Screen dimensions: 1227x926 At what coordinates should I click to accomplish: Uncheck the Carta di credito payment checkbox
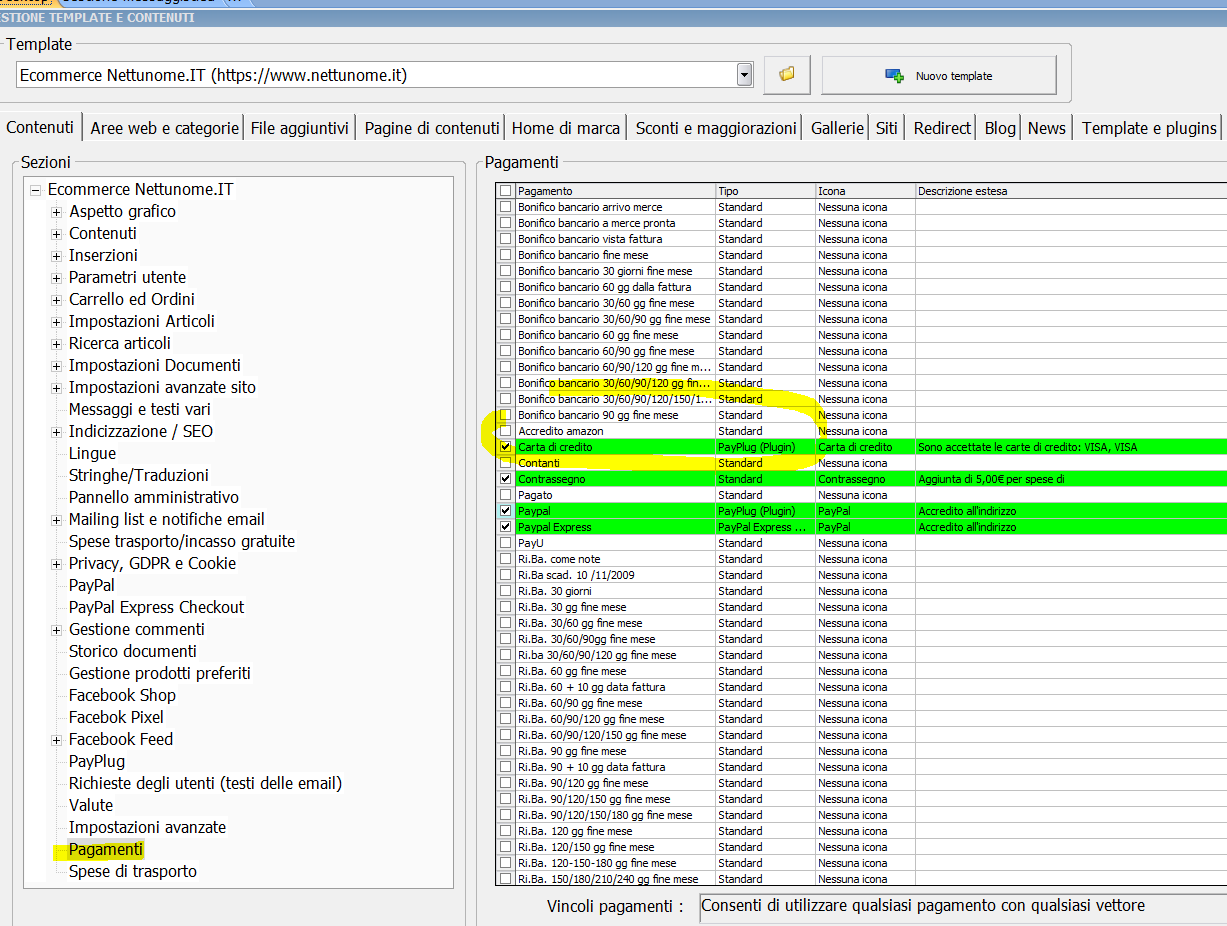[x=506, y=447]
